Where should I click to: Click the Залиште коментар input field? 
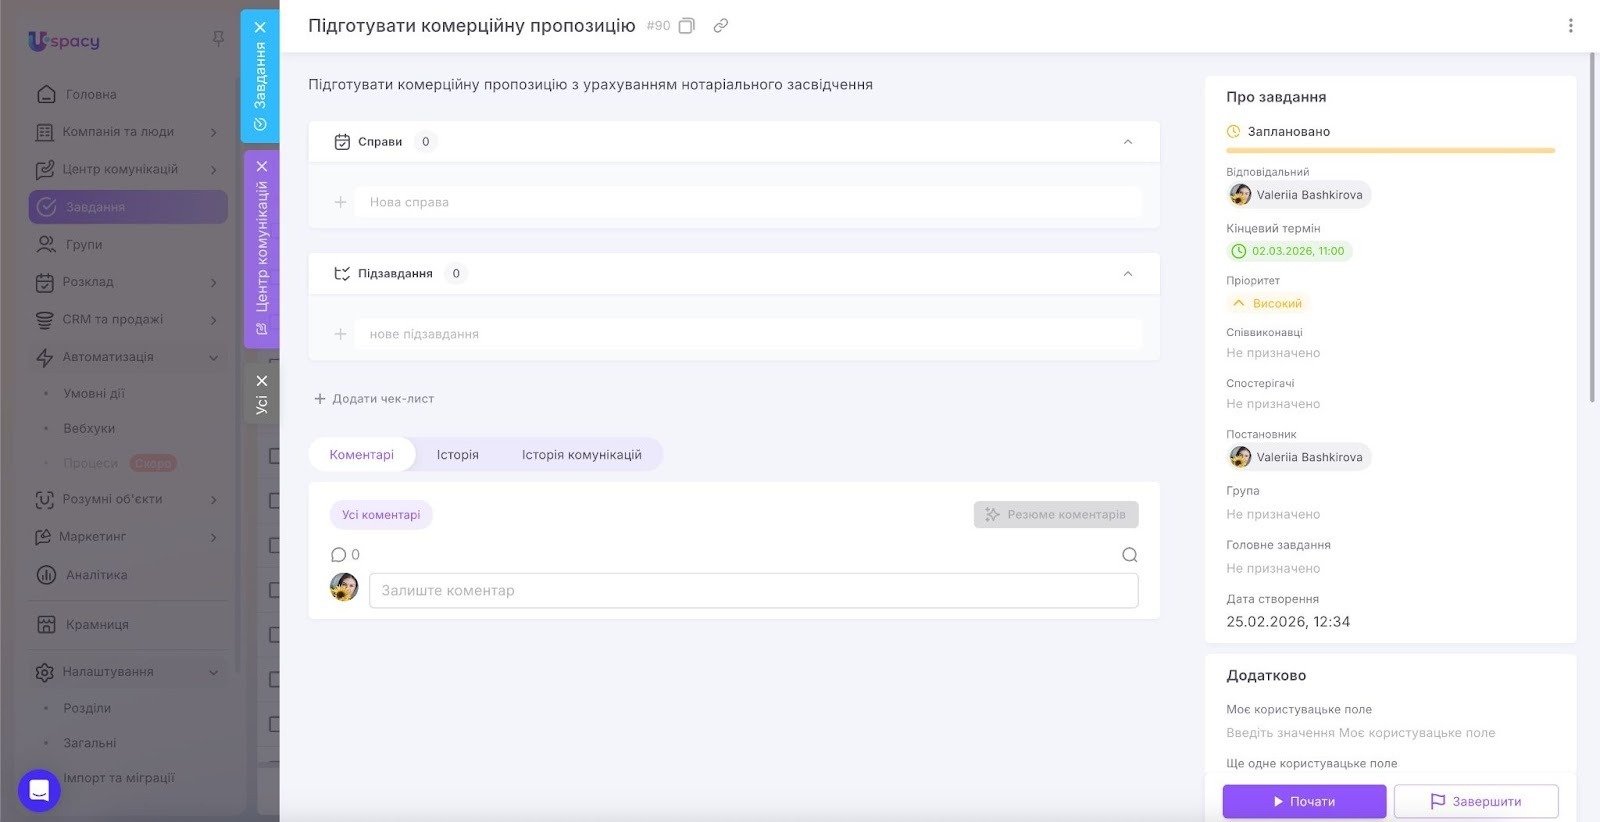point(753,591)
